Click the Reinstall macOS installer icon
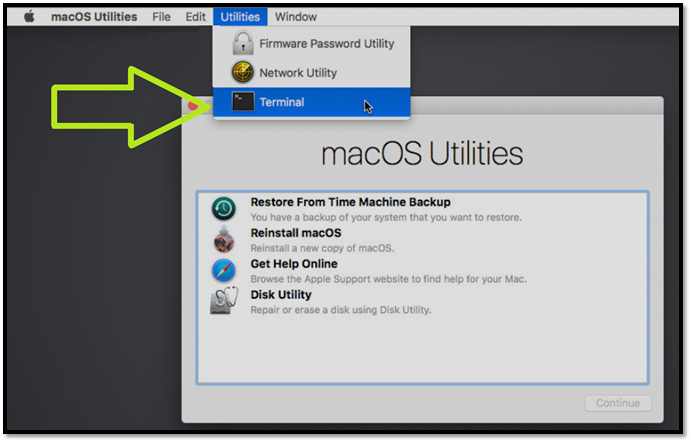Image resolution: width=692 pixels, height=443 pixels. [224, 239]
